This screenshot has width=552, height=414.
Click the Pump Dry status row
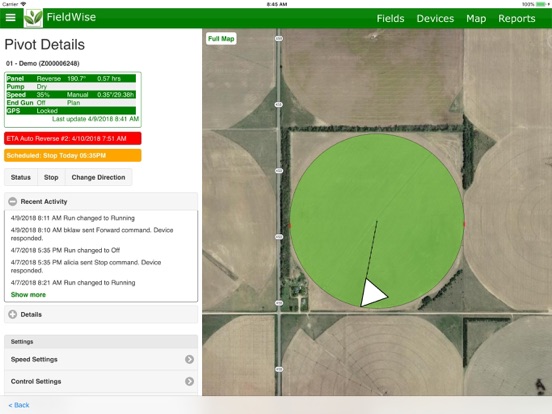71,87
